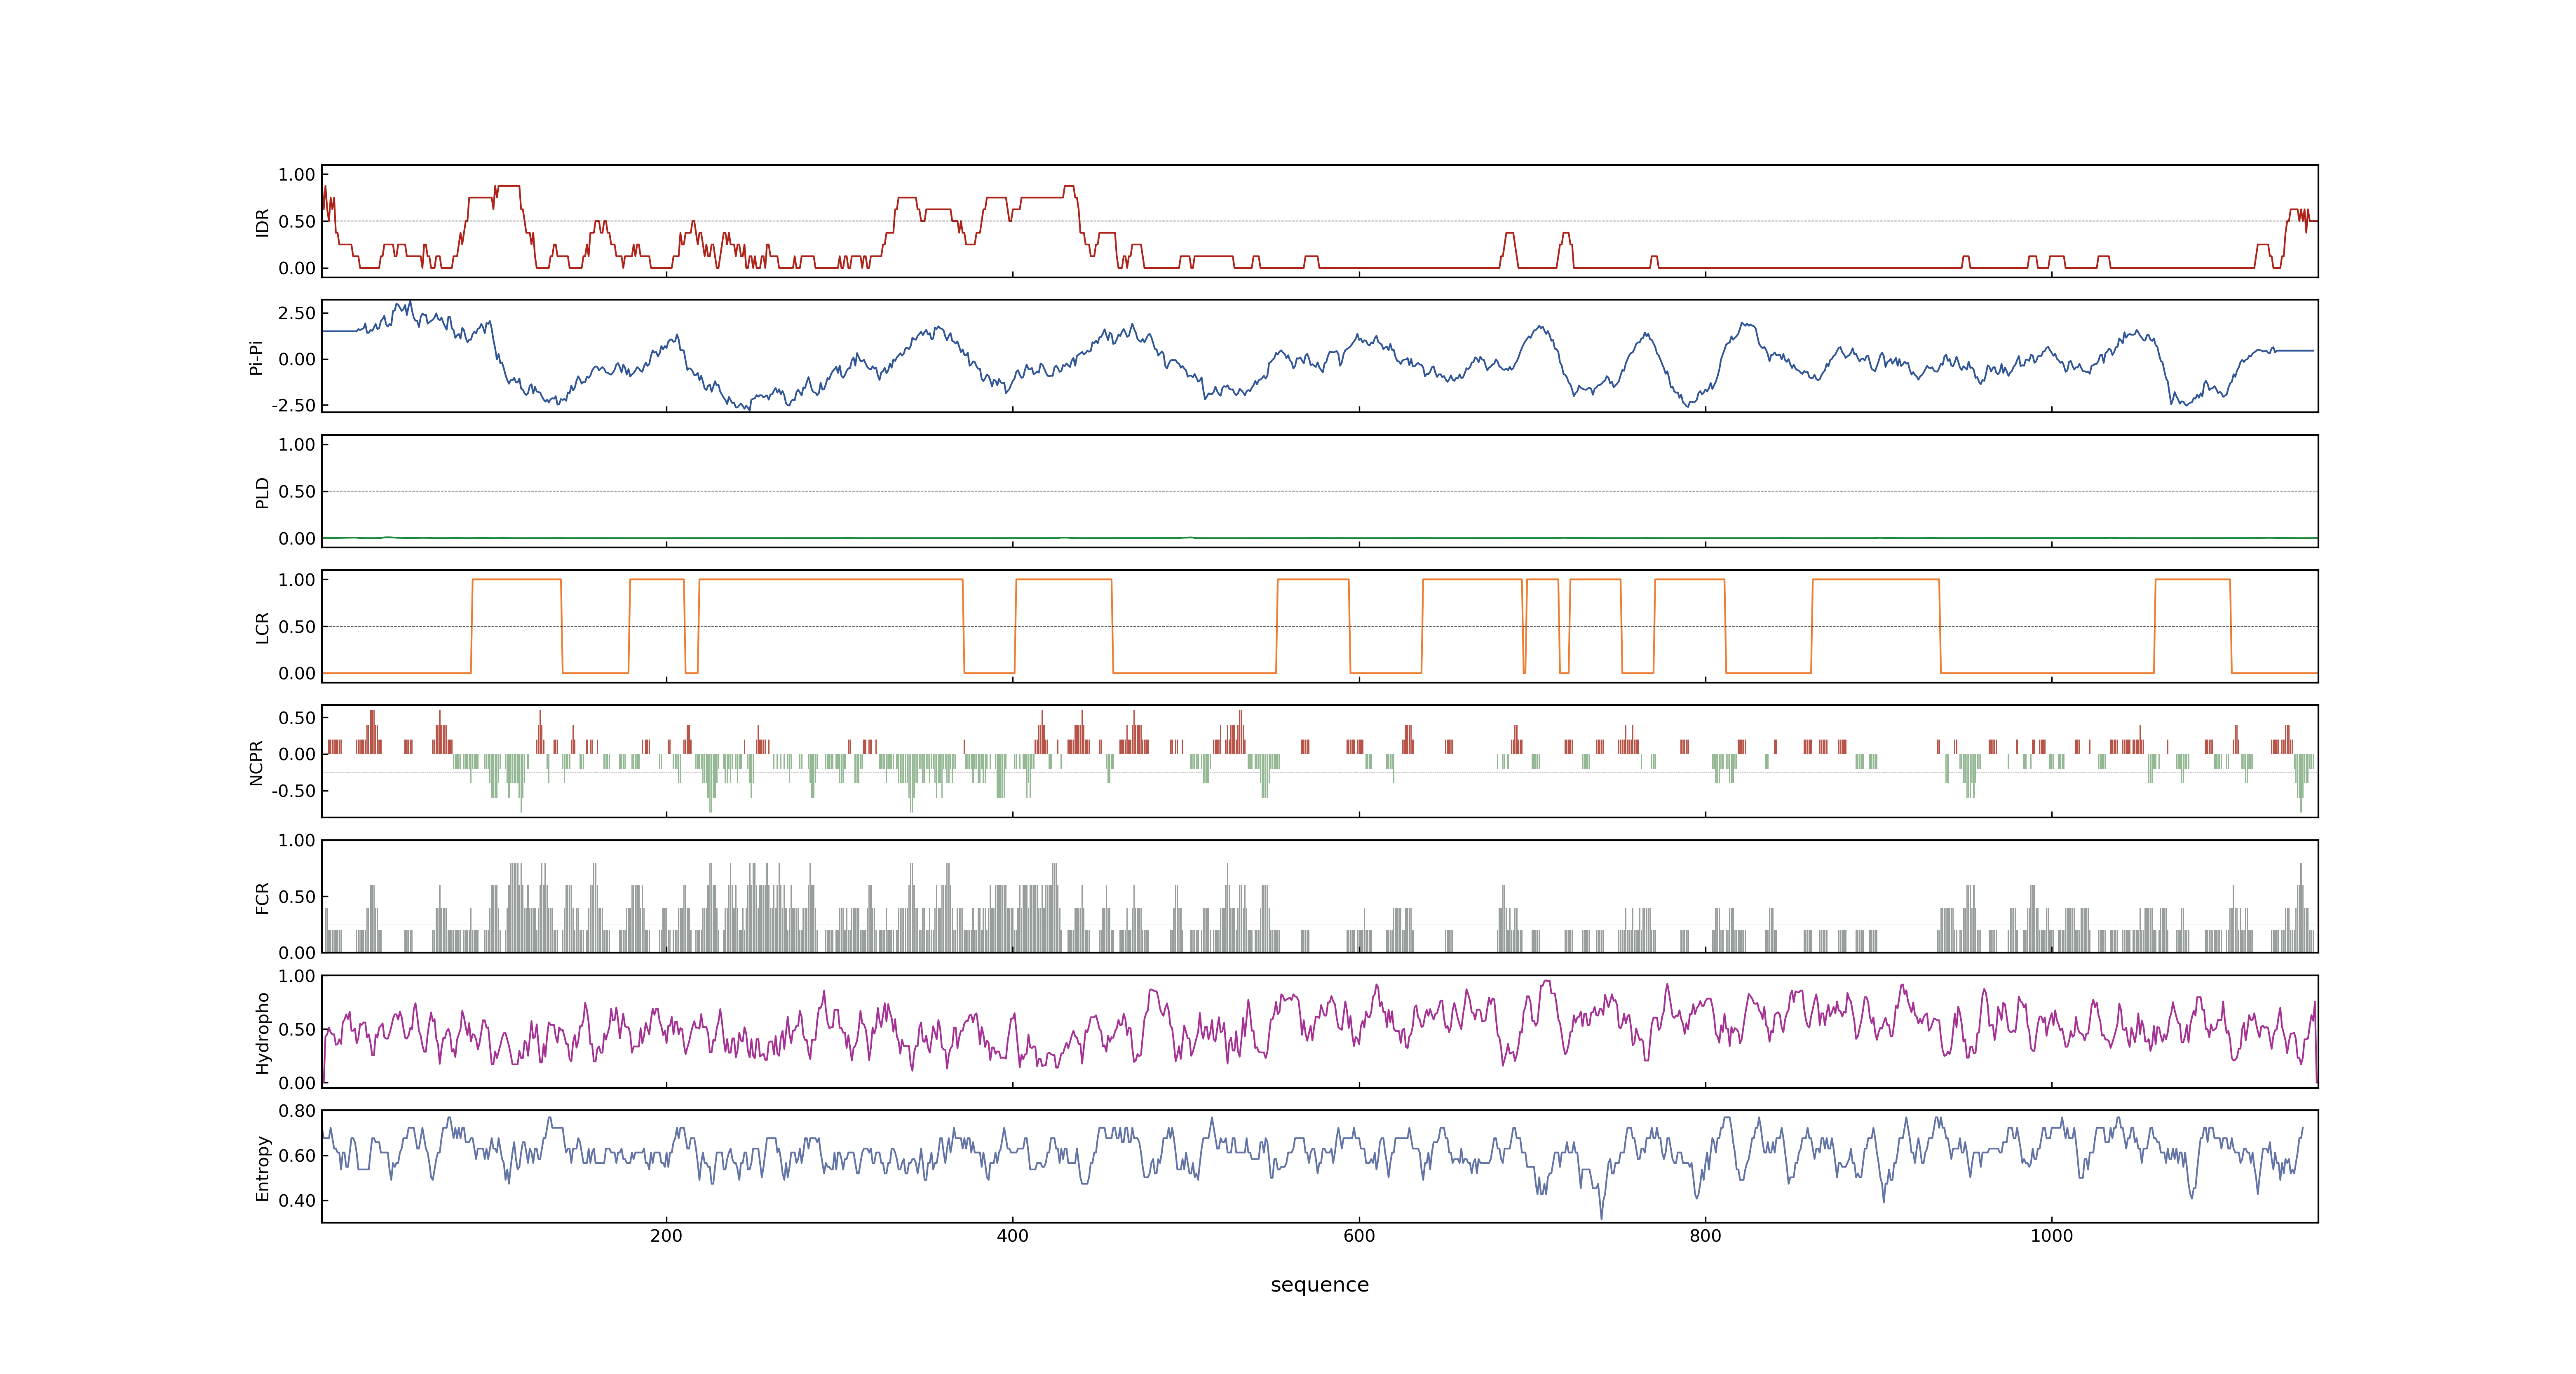
Task: Click the "1.00" tick on the LCR axis
Action: click(x=297, y=580)
